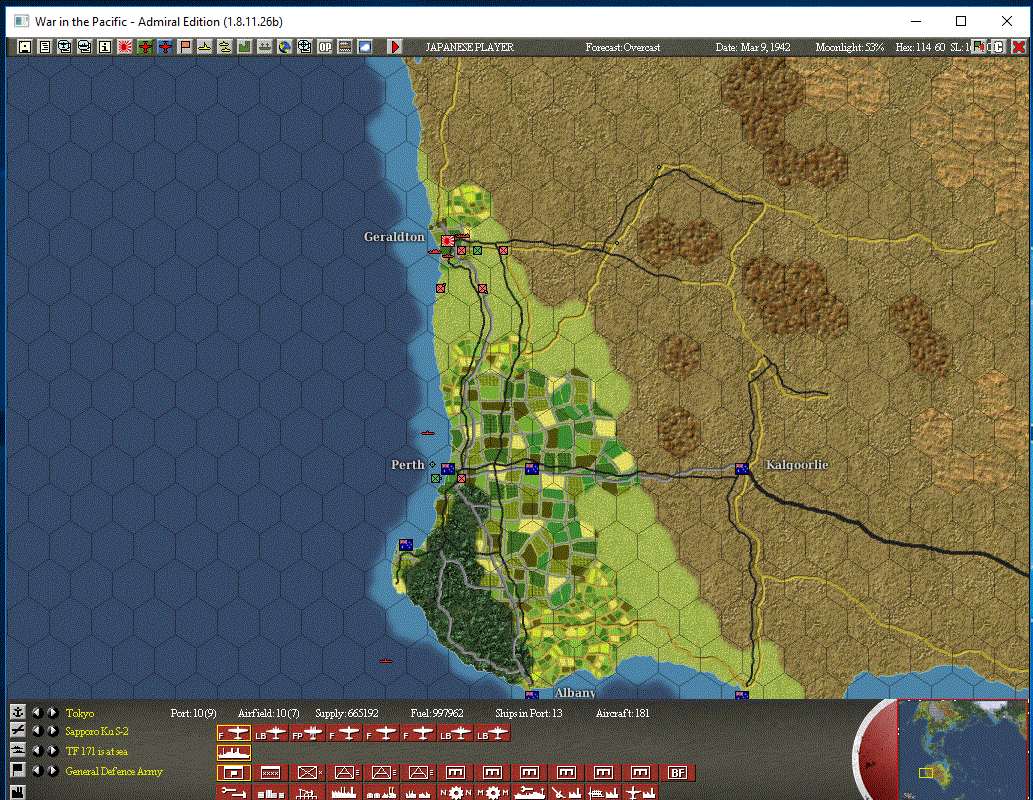
Task: Click right arrow next to General Defence Army
Action: pos(52,770)
